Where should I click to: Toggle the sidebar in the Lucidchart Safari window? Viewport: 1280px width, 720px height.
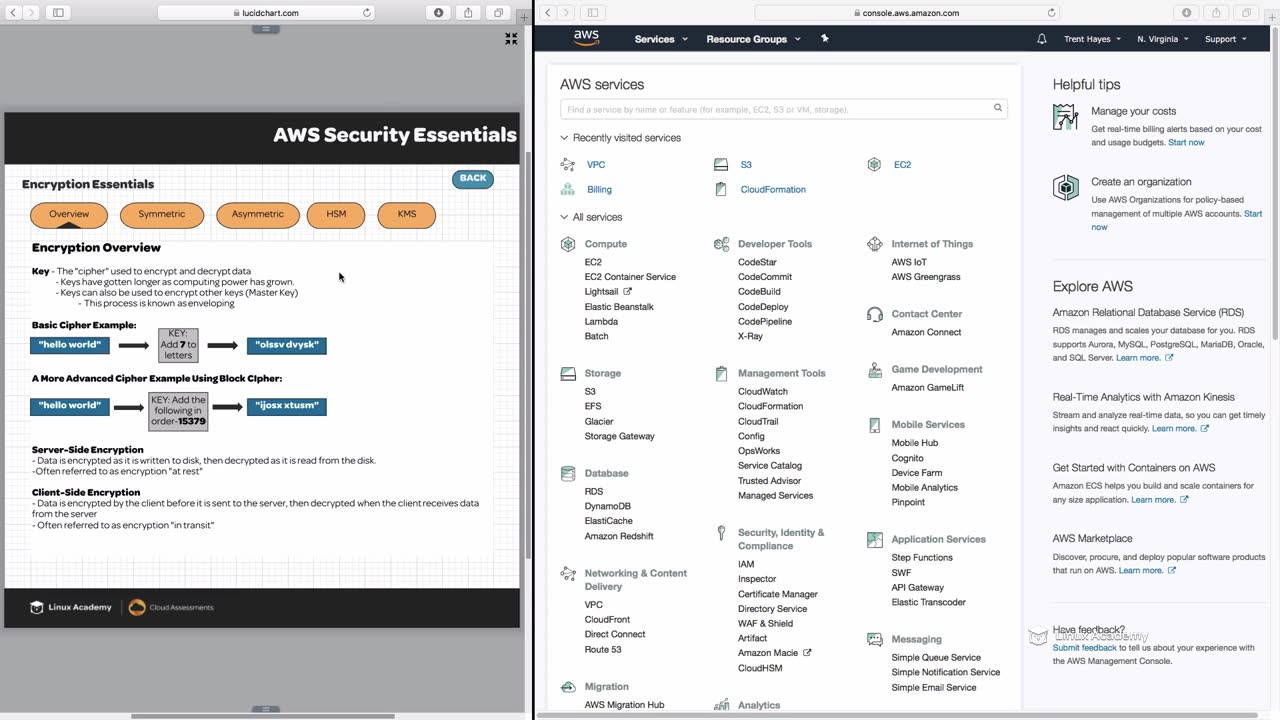click(58, 13)
